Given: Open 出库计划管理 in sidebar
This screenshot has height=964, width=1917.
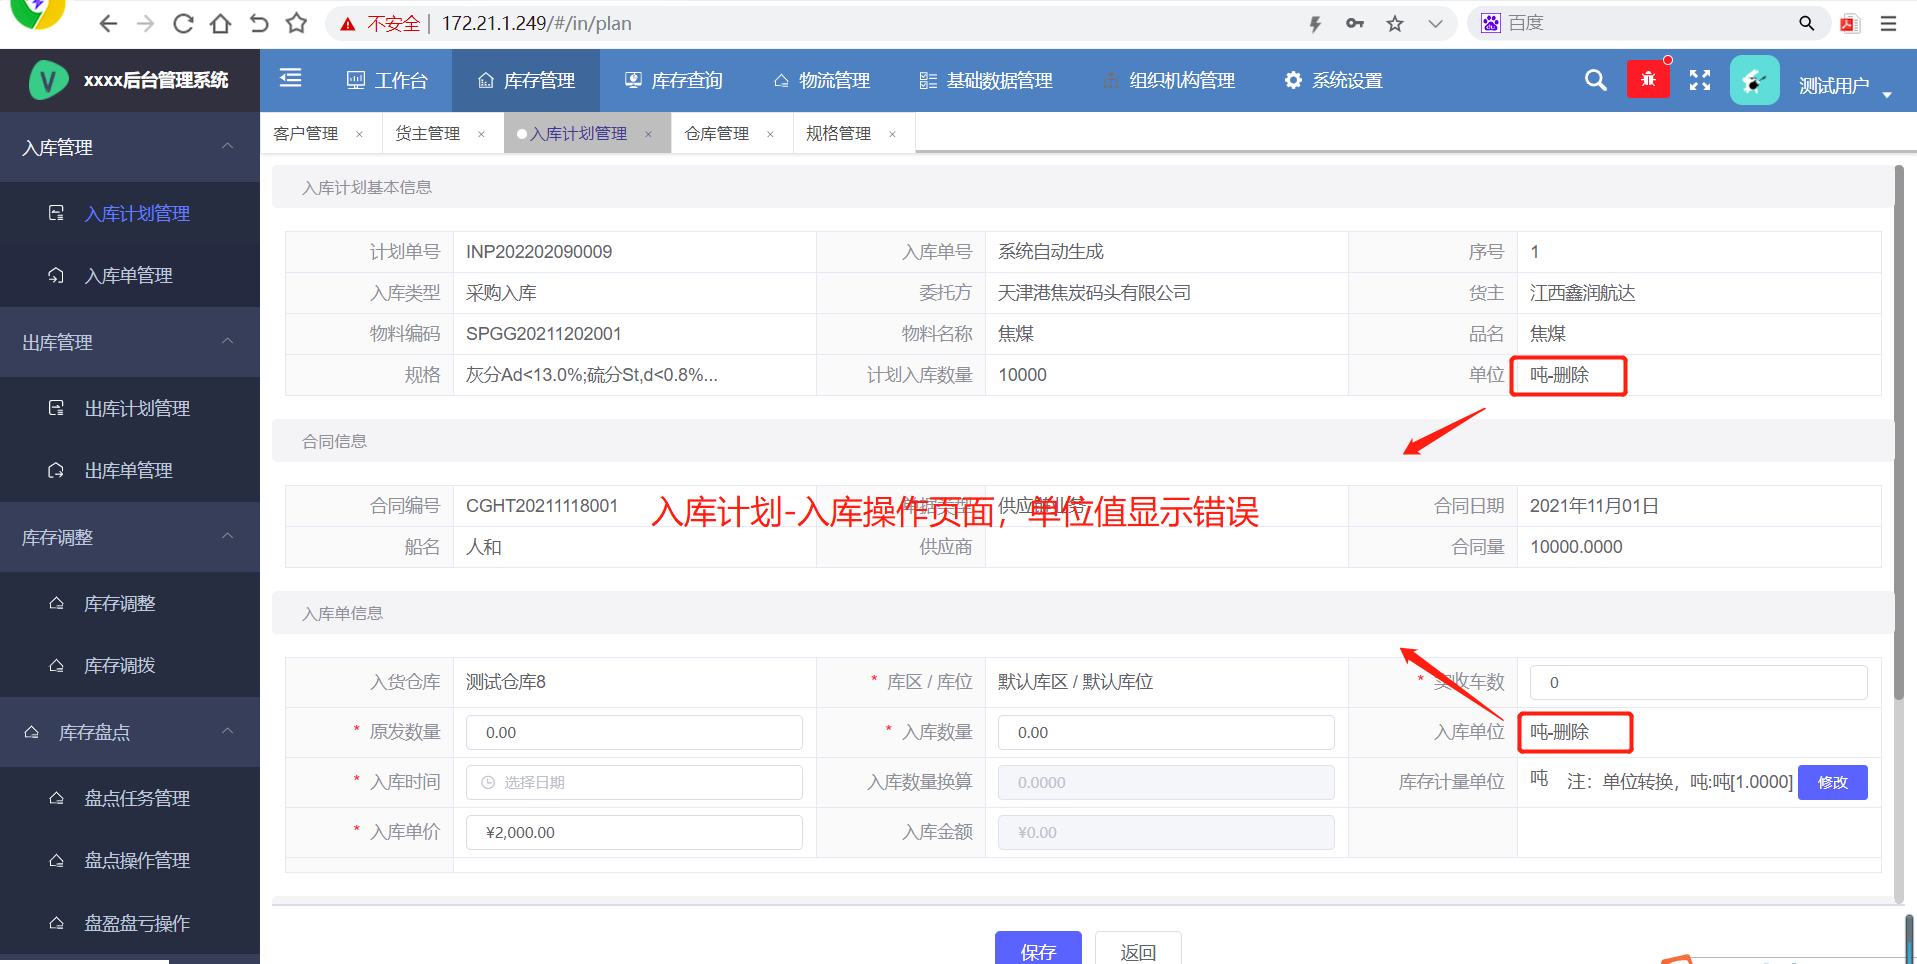Looking at the screenshot, I should (x=130, y=408).
